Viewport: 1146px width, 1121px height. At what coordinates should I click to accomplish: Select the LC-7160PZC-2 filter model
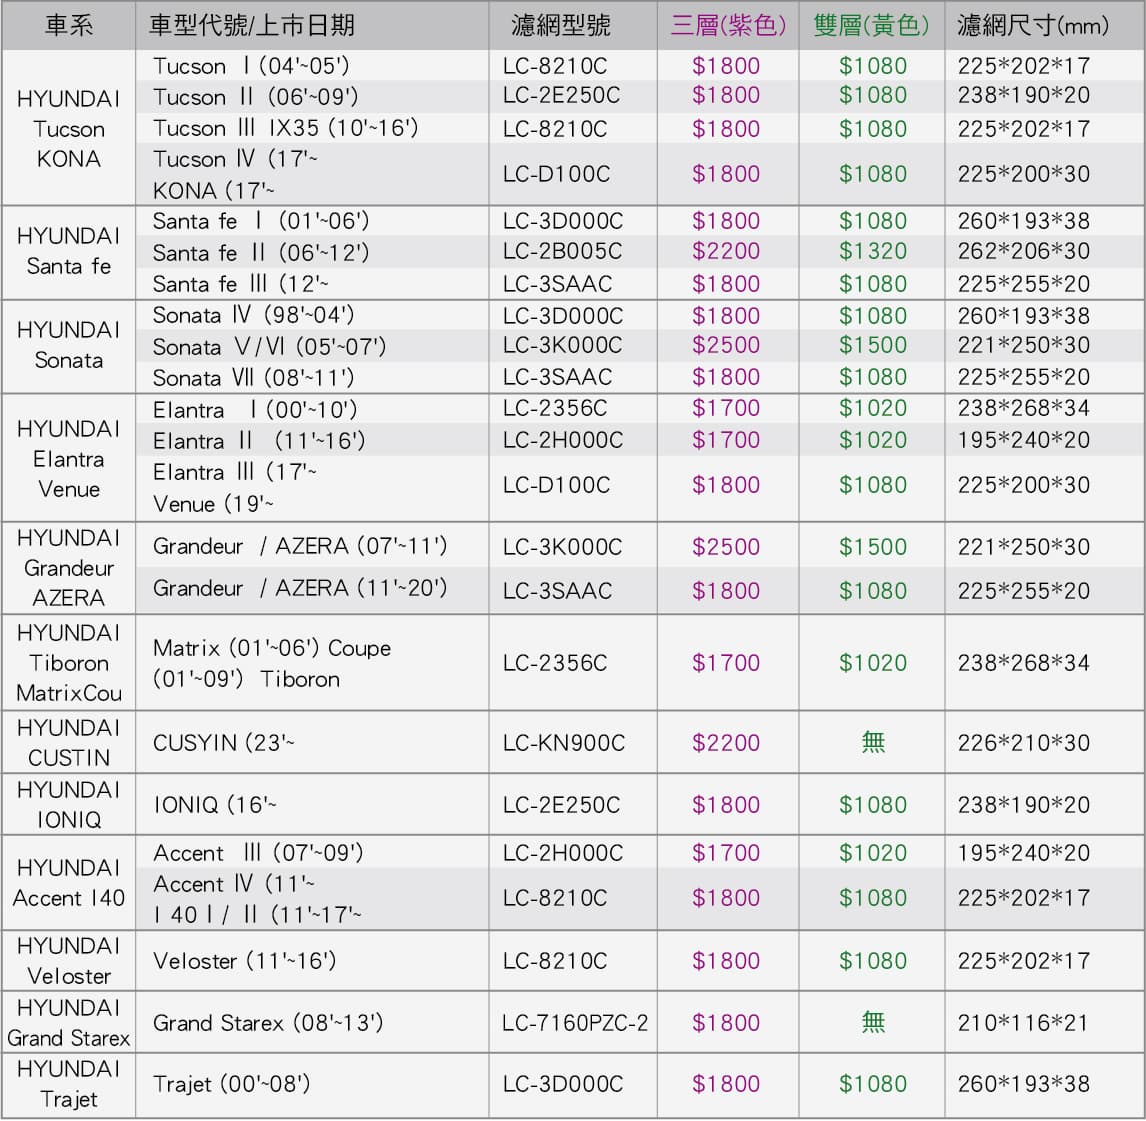pyautogui.click(x=574, y=1022)
